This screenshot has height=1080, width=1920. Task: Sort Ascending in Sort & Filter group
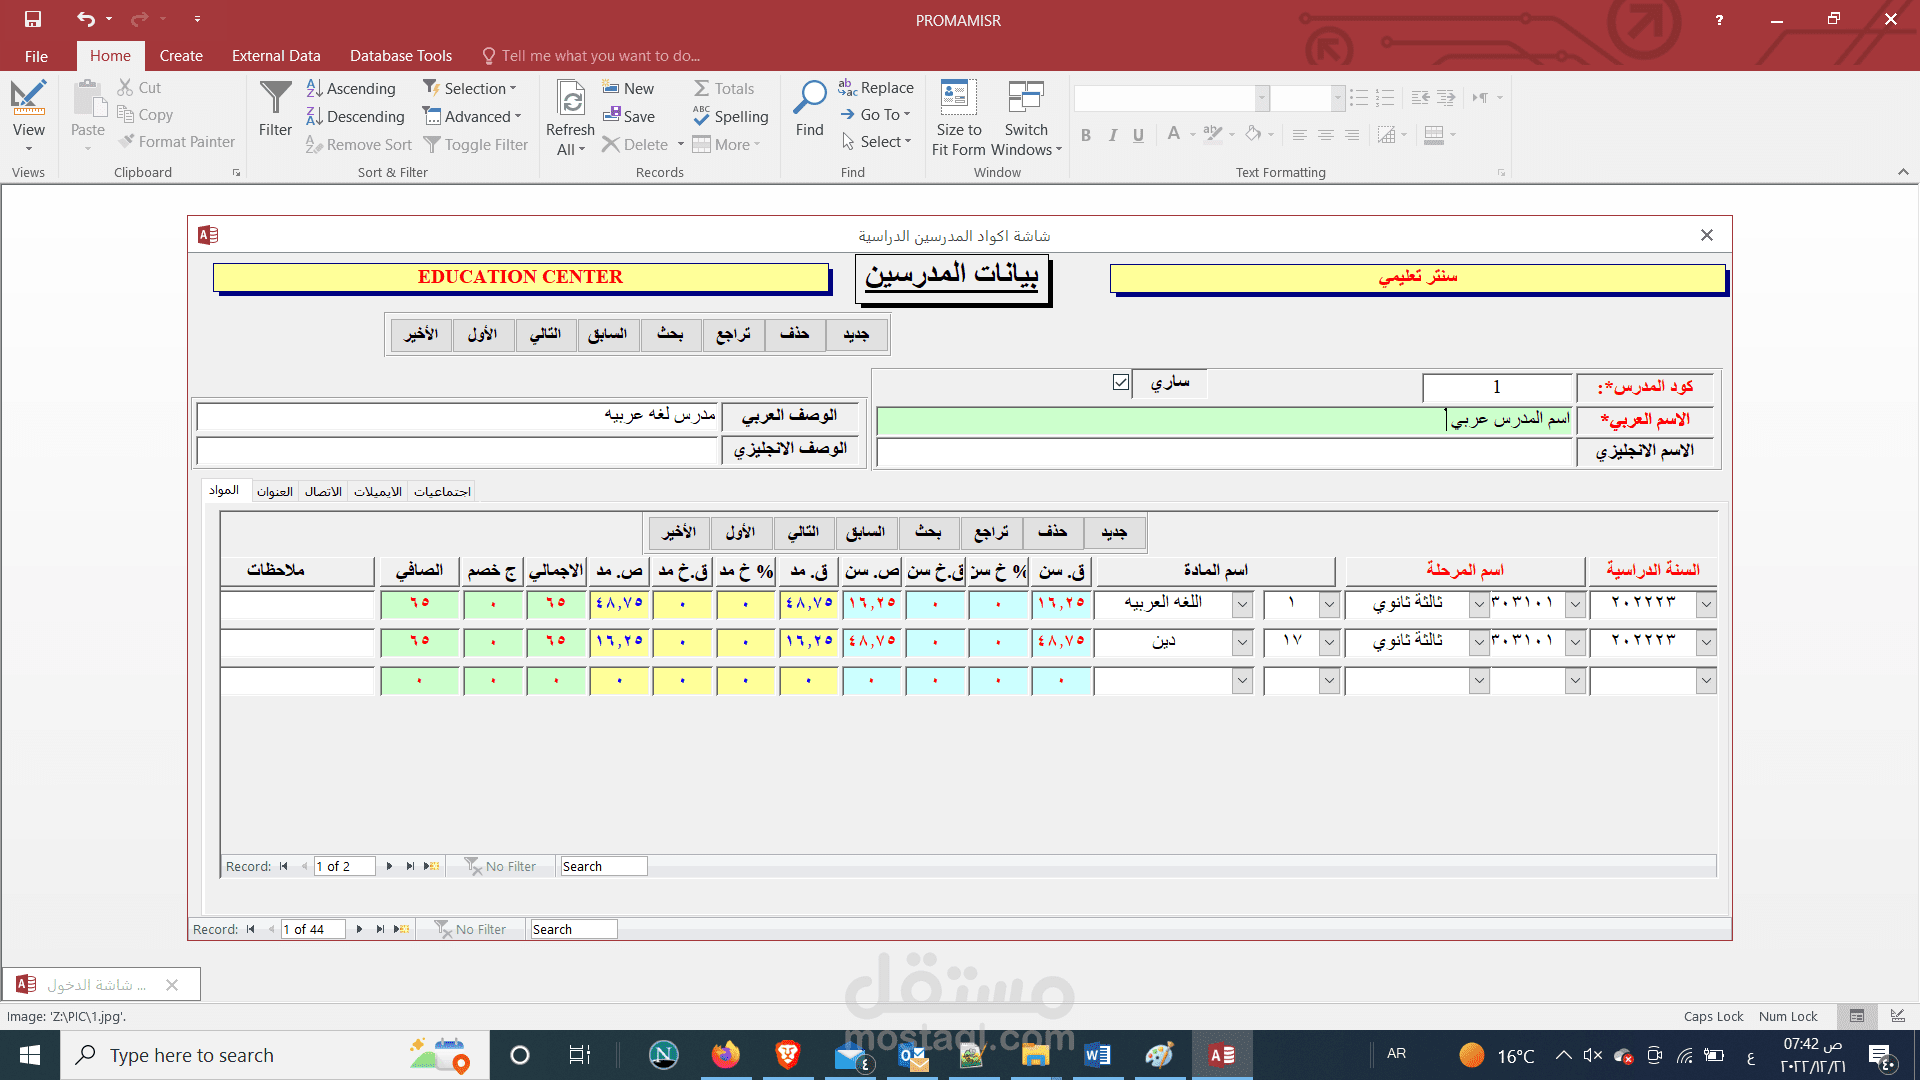(351, 89)
